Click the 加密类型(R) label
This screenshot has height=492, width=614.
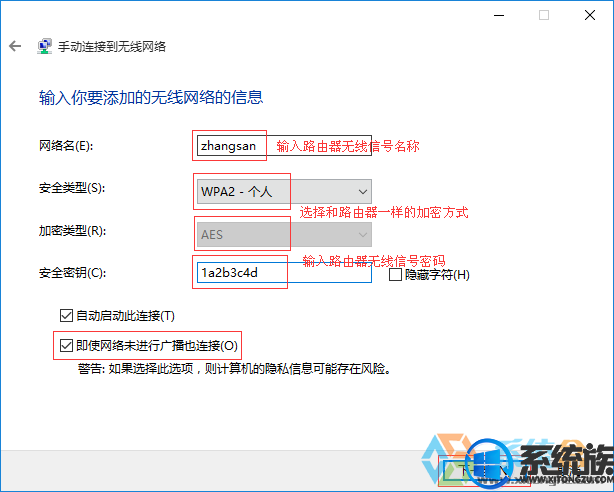(x=72, y=231)
